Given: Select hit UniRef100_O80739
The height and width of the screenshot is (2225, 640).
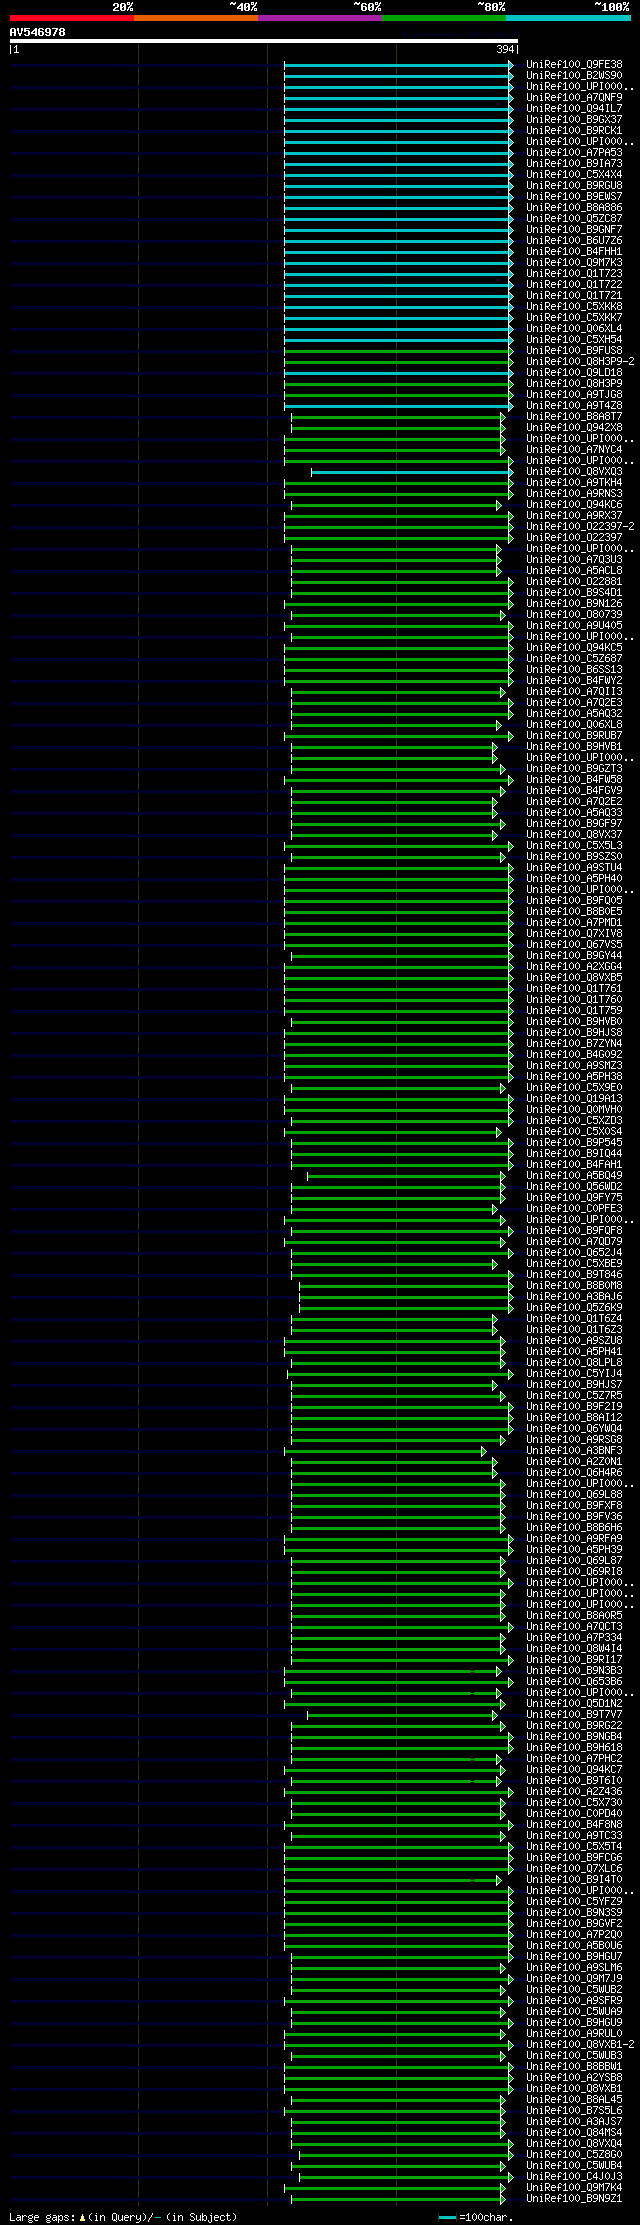Looking at the screenshot, I should [x=574, y=615].
